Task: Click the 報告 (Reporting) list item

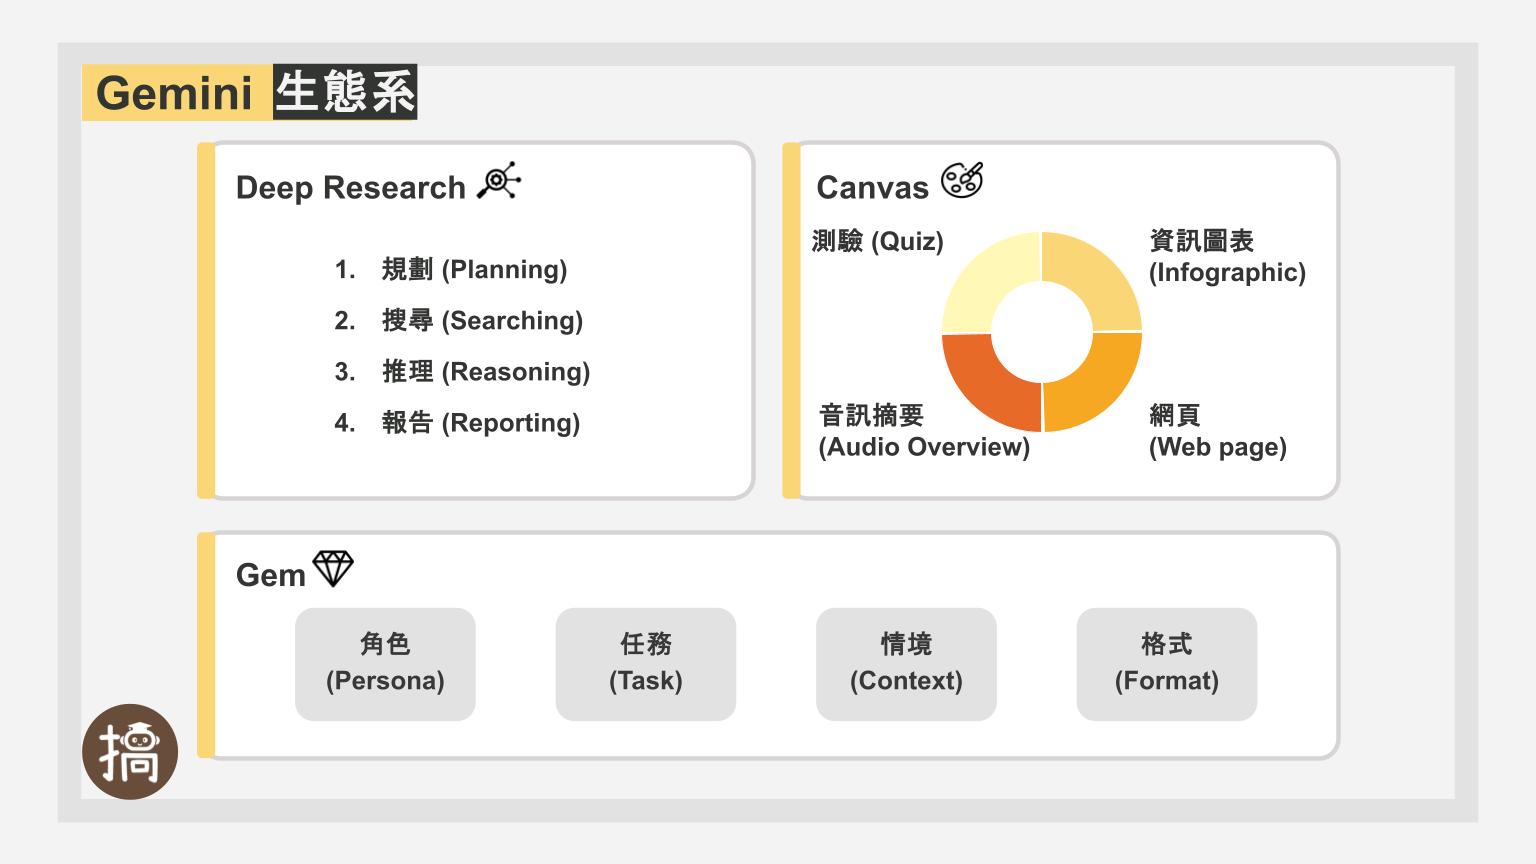Action: (x=480, y=423)
